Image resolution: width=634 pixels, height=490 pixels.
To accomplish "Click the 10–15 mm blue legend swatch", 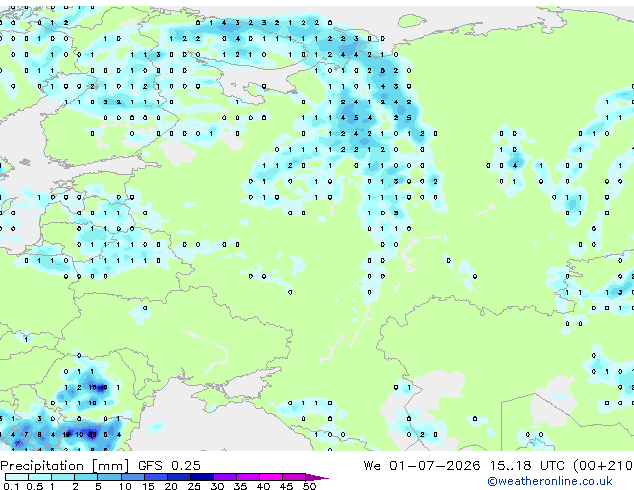I will 133,477.
